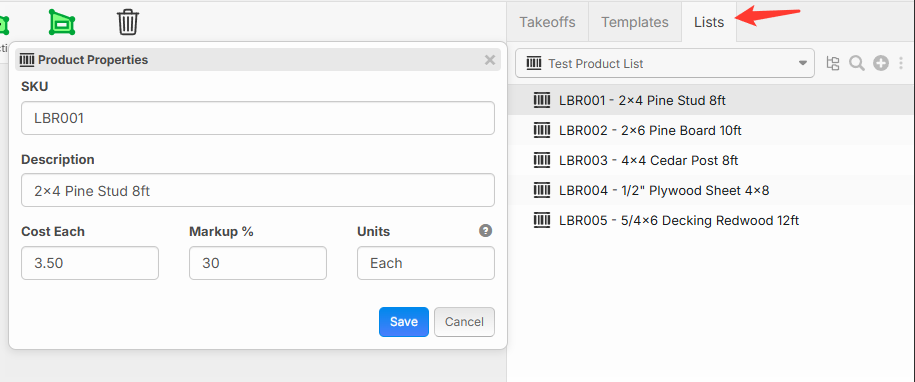Click the barcode icon beside LBR003
Viewport: 915px width, 382px height.
point(542,160)
